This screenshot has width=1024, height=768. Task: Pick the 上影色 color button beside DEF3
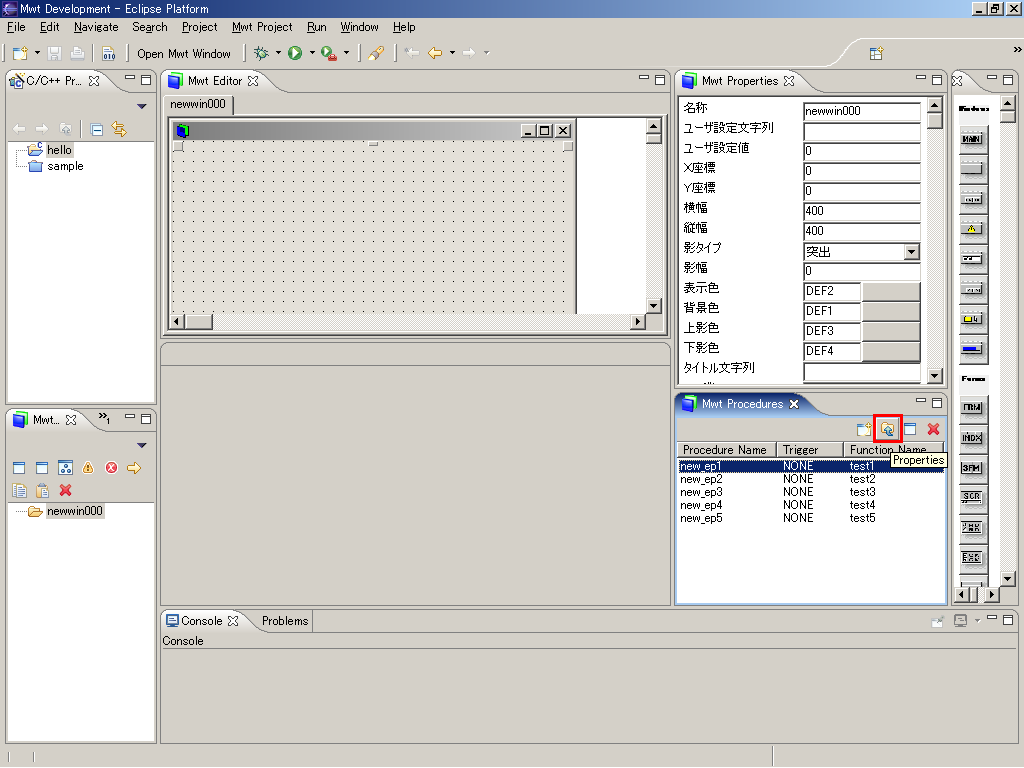tap(891, 331)
